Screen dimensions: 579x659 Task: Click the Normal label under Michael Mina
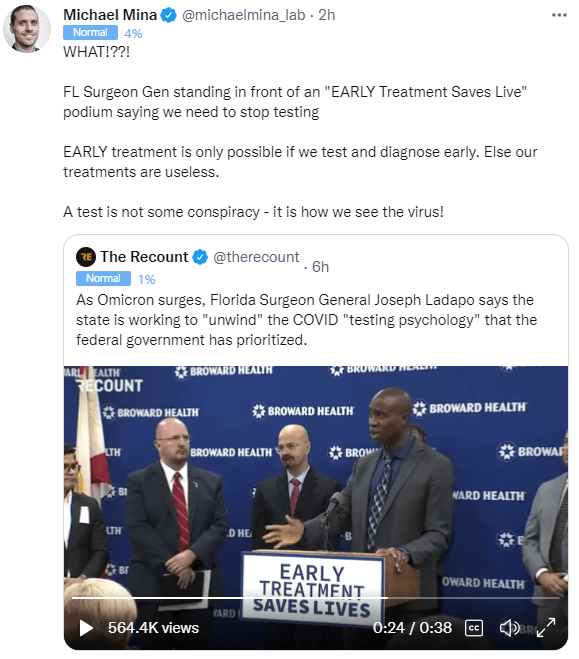pyautogui.click(x=90, y=32)
